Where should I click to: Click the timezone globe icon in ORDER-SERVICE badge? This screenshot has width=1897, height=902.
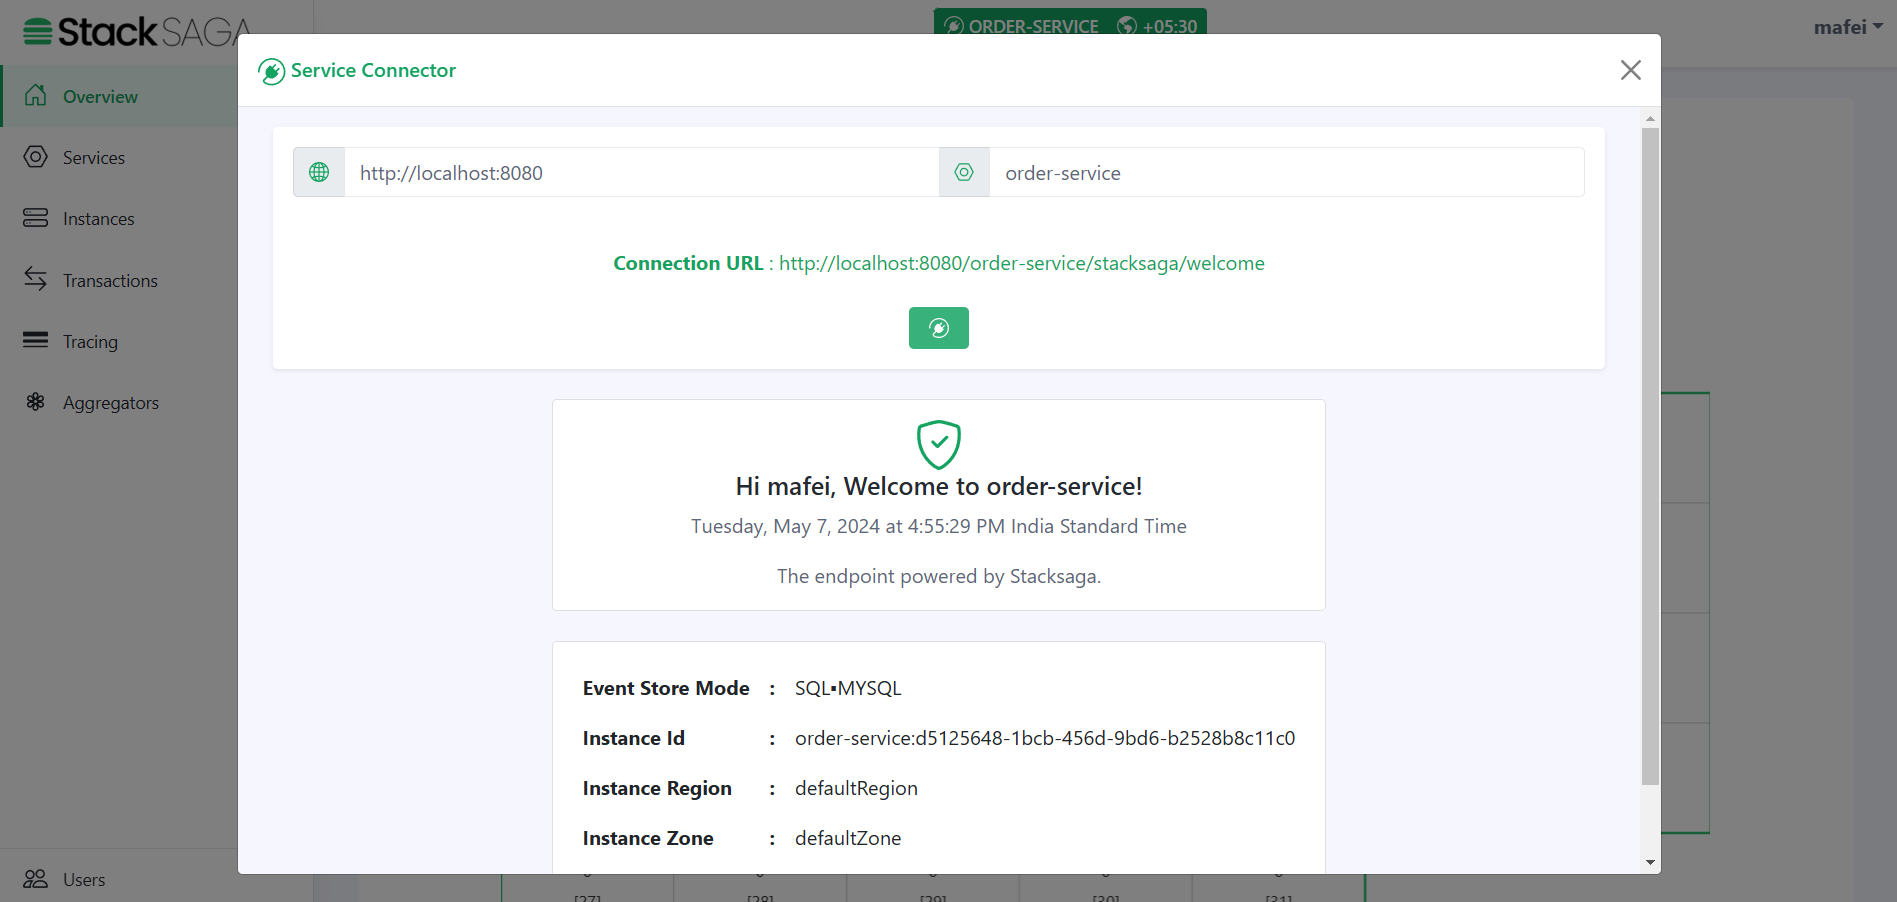tap(1127, 26)
